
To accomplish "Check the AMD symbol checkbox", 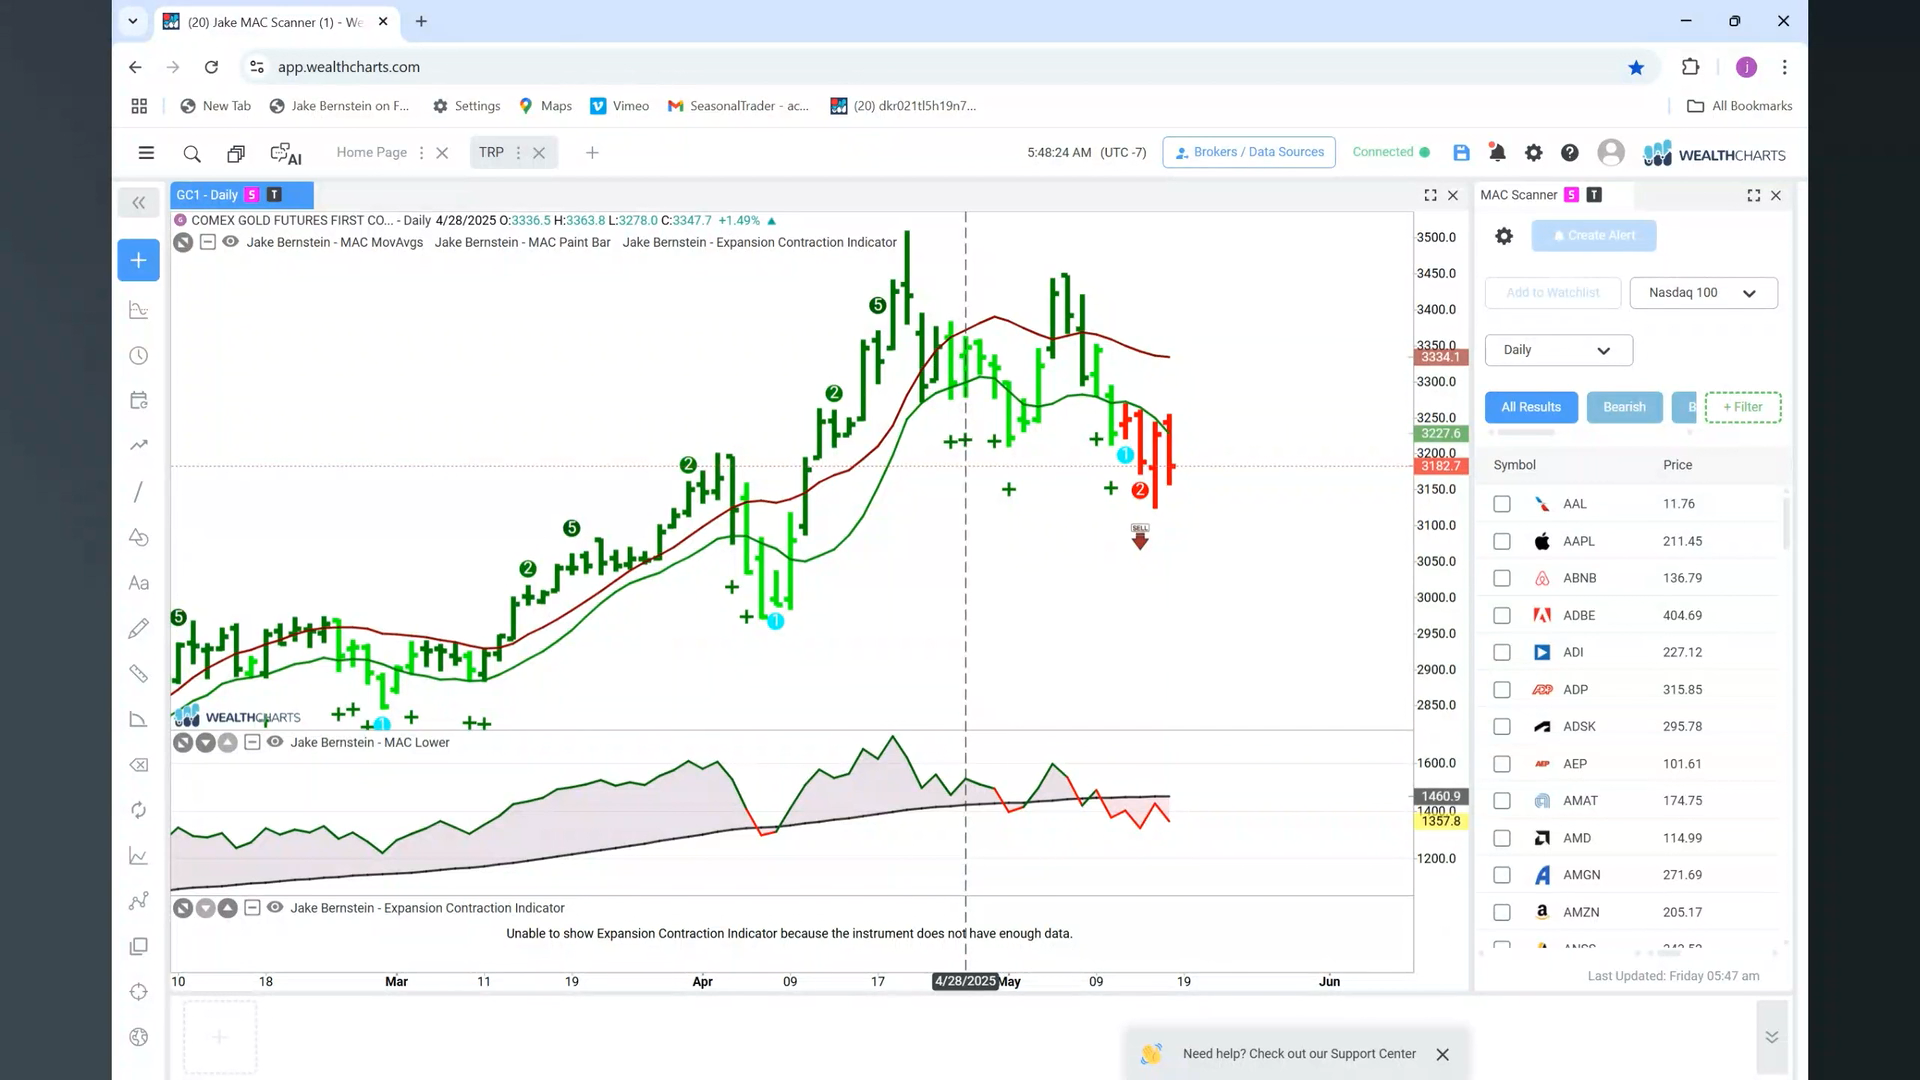I will click(1502, 838).
